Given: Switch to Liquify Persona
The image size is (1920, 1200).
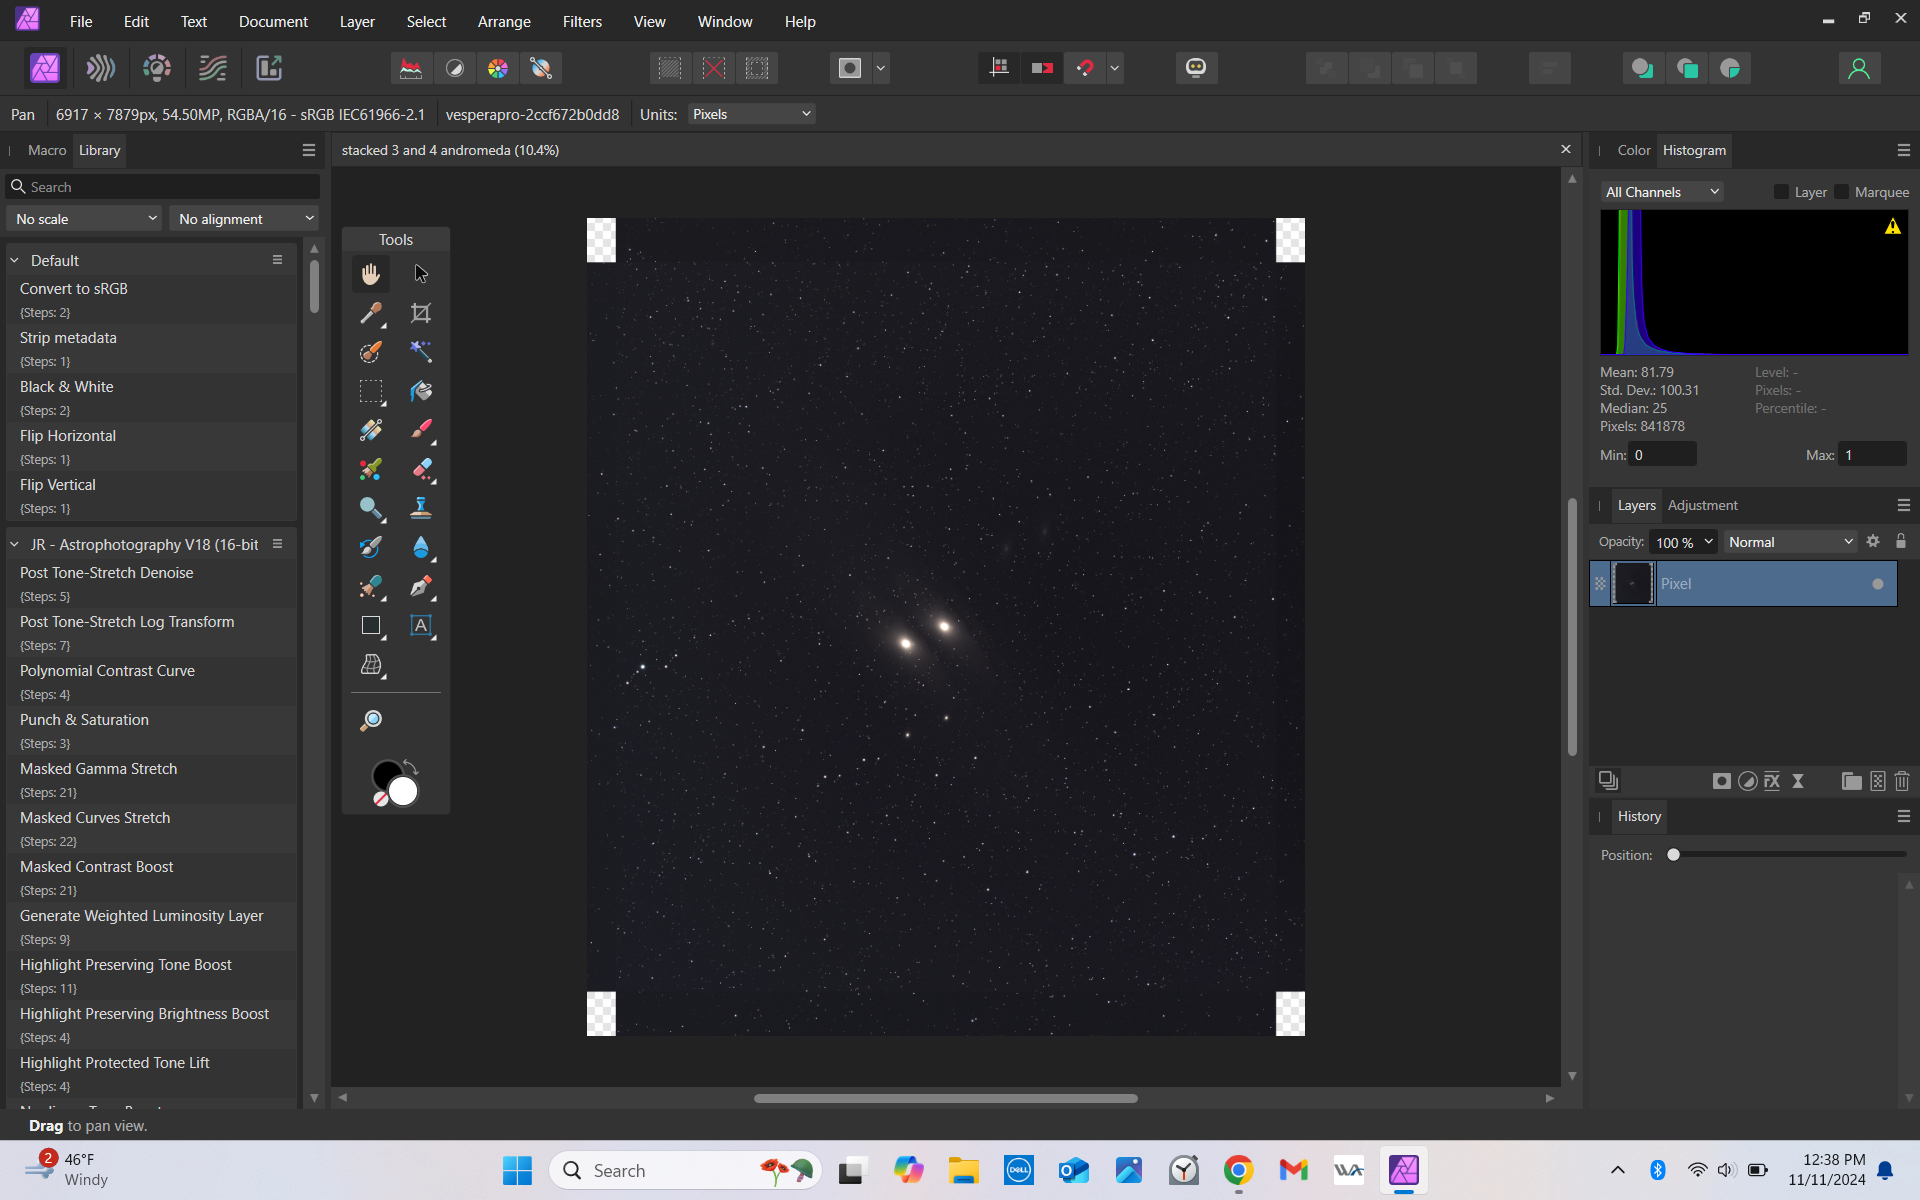Looking at the screenshot, I should click(x=101, y=68).
